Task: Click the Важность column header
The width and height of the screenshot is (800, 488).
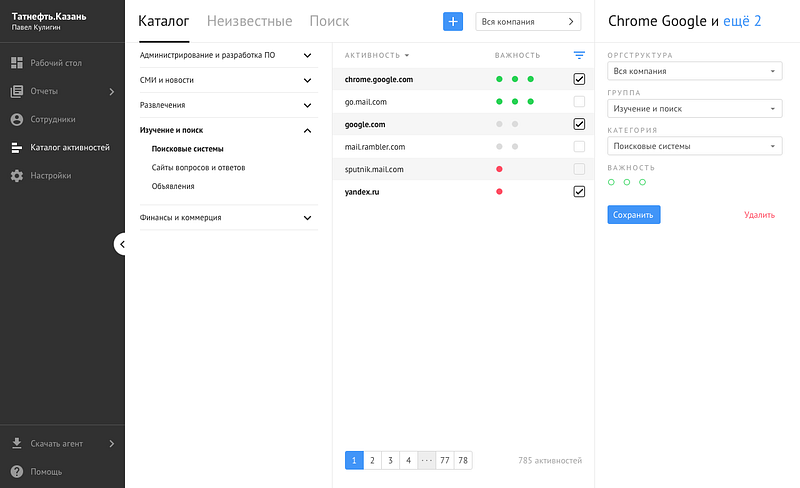Action: 517,55
